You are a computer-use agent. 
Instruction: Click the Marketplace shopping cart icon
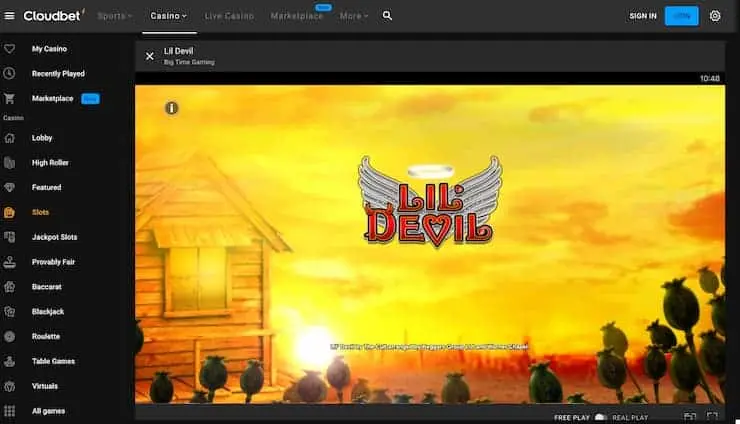click(9, 98)
